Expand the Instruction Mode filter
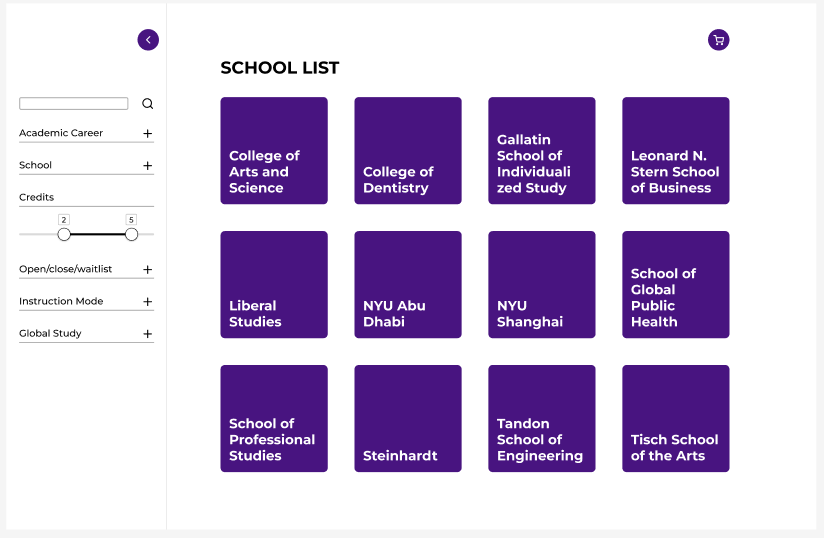The height and width of the screenshot is (538, 824). [x=148, y=302]
